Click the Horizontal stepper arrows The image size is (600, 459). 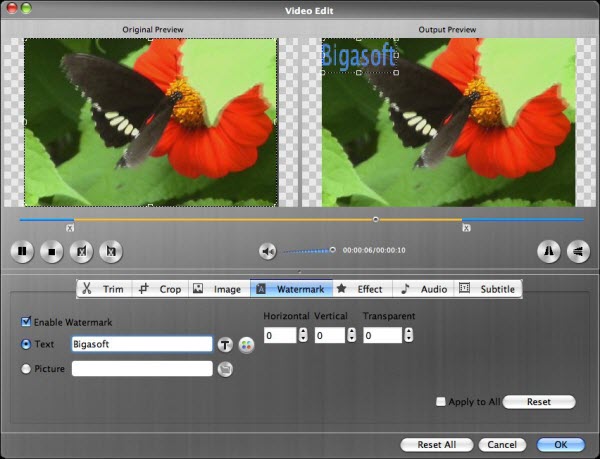pos(303,335)
